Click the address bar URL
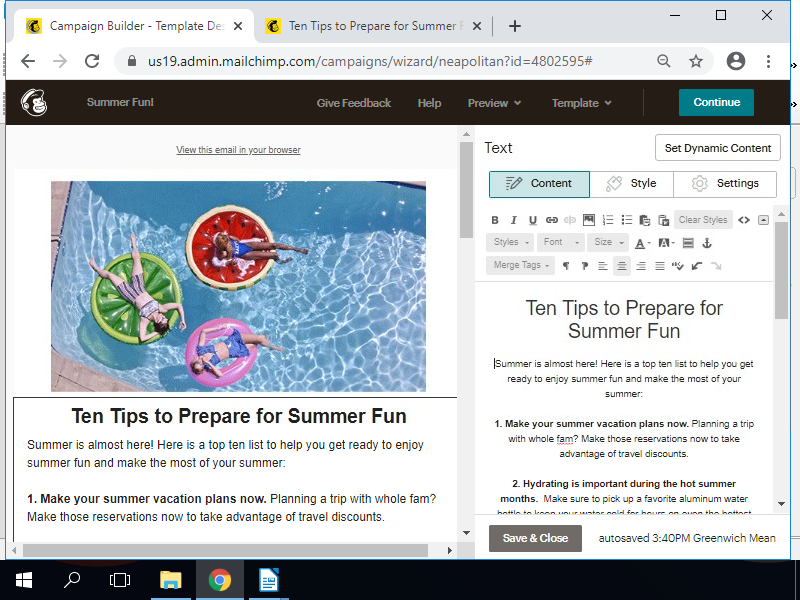The height and width of the screenshot is (600, 800). 370,61
